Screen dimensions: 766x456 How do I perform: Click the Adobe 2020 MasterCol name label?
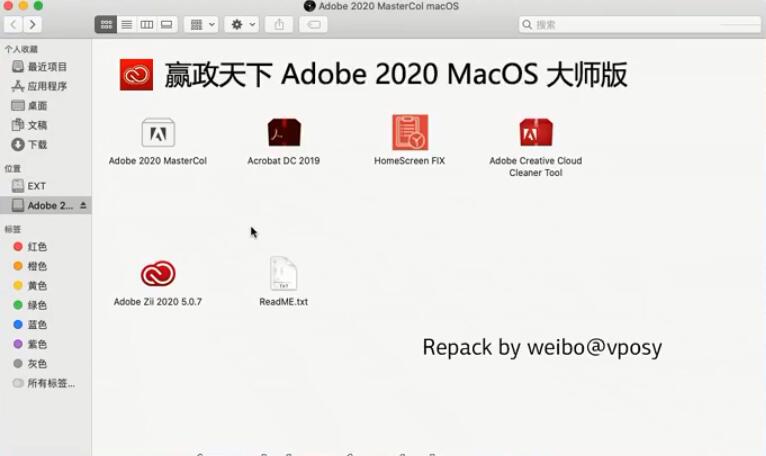pos(158,161)
